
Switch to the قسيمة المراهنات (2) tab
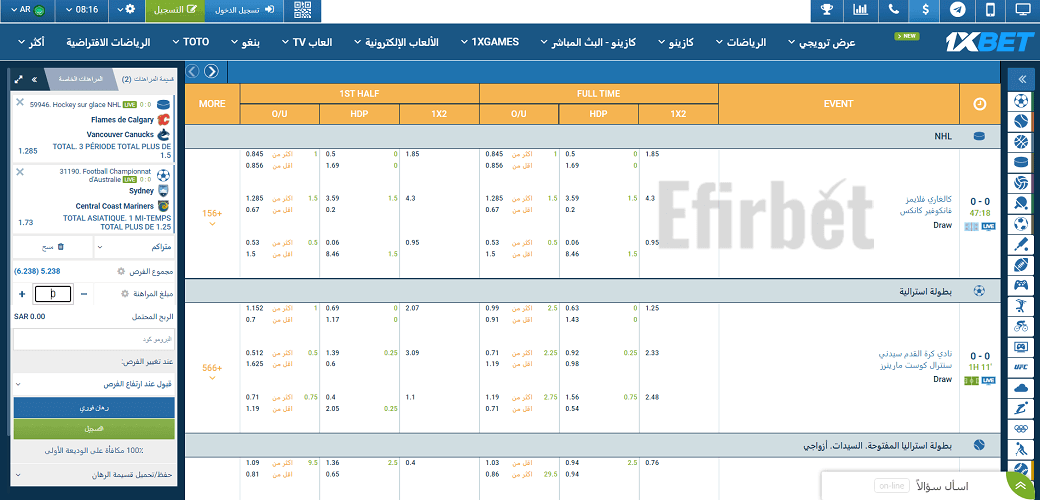point(148,79)
